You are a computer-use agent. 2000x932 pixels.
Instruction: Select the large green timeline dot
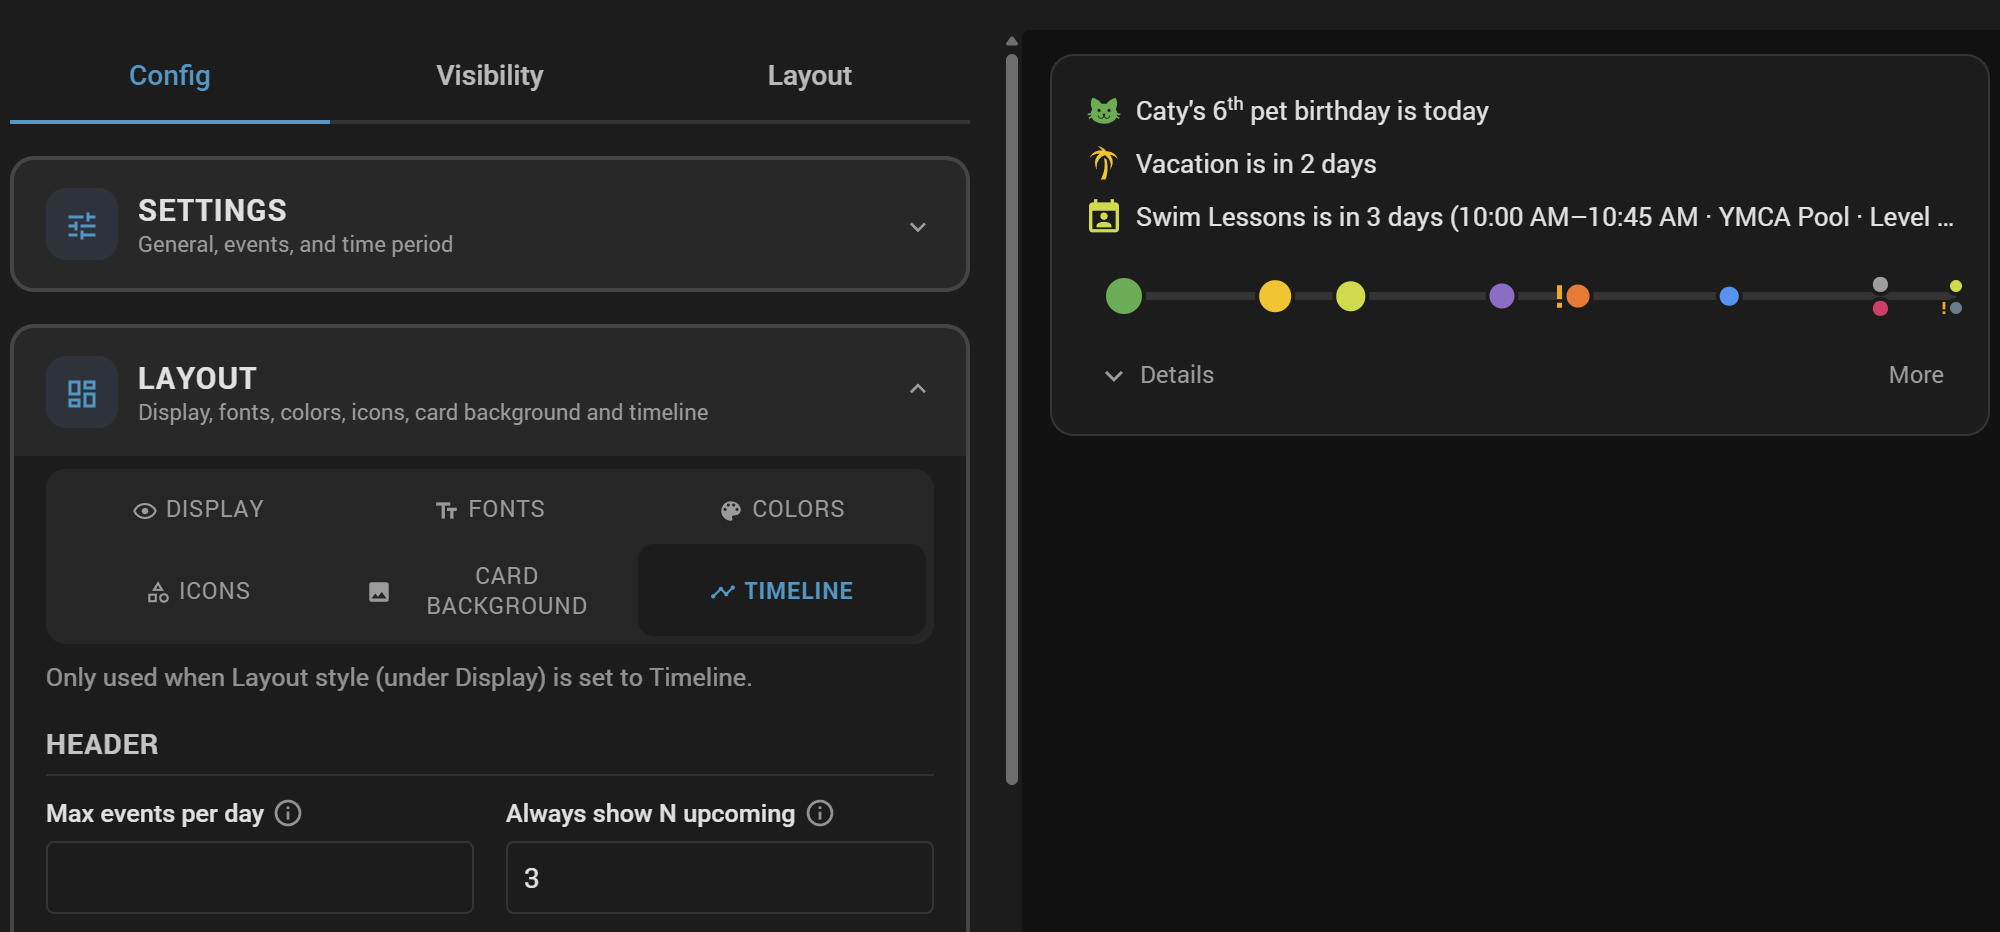[1124, 296]
